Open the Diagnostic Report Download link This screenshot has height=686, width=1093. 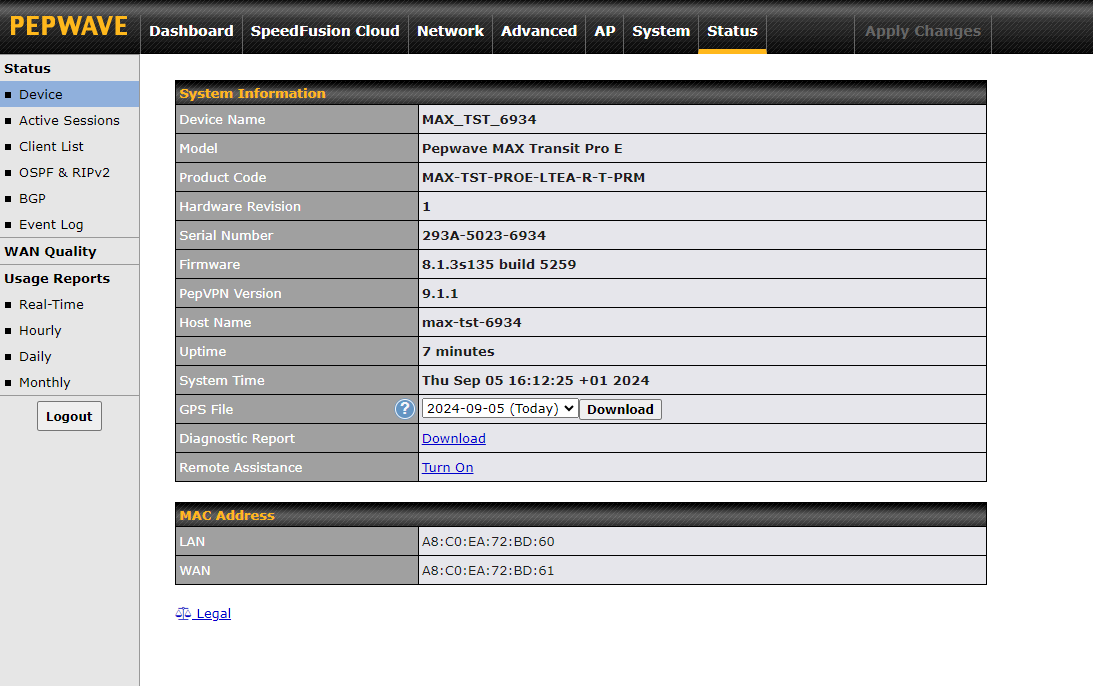pyautogui.click(x=453, y=438)
